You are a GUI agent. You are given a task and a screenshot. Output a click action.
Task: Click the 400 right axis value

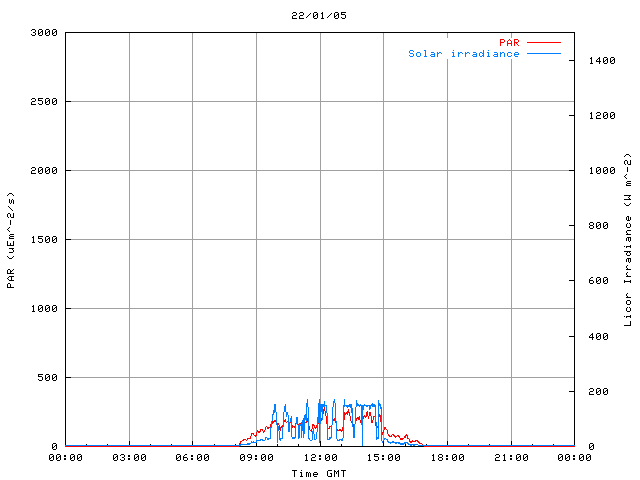pos(598,337)
